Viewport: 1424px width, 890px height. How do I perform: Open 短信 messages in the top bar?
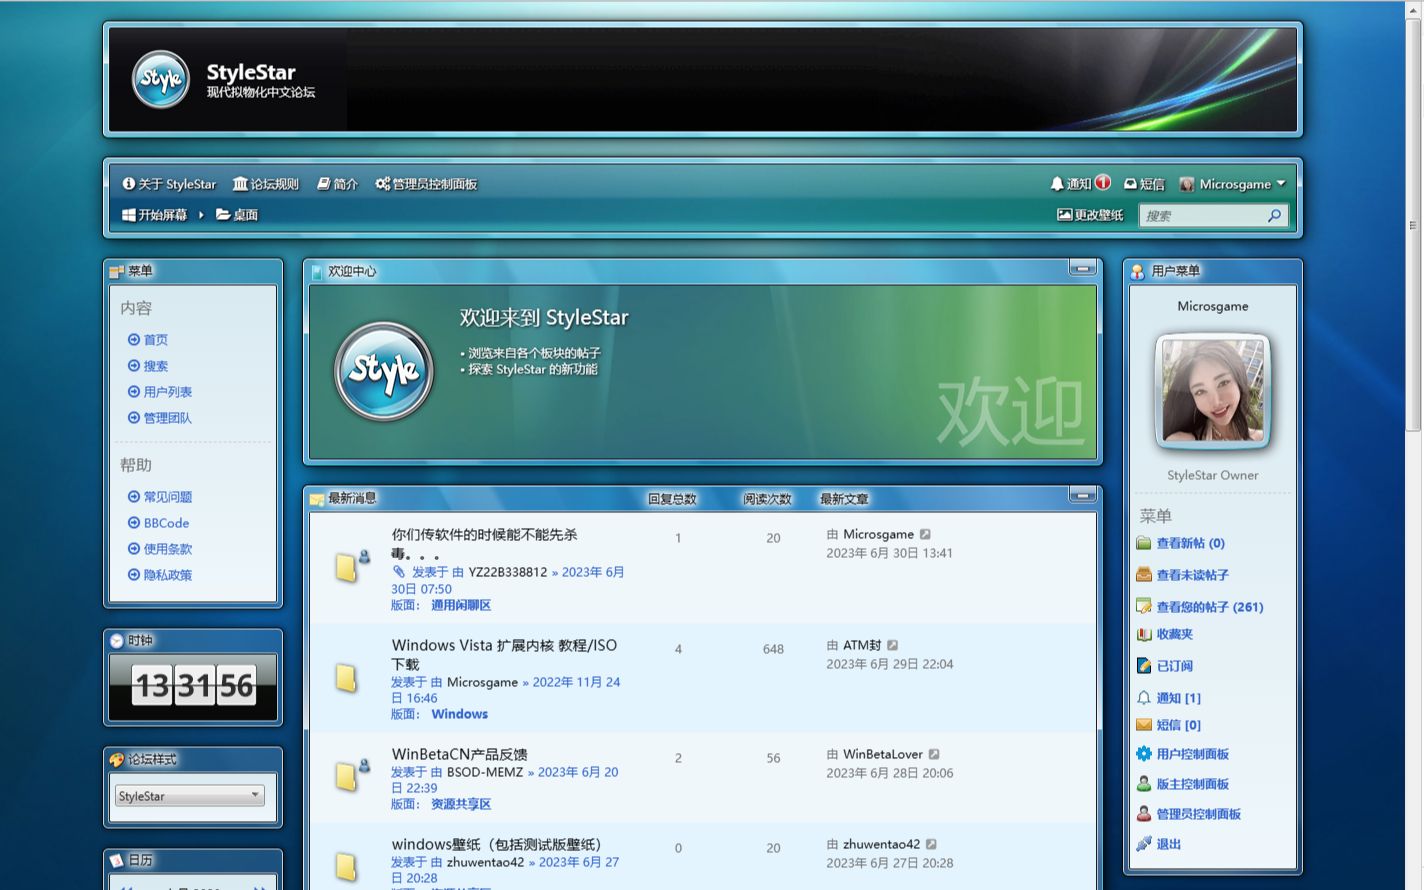1144,184
